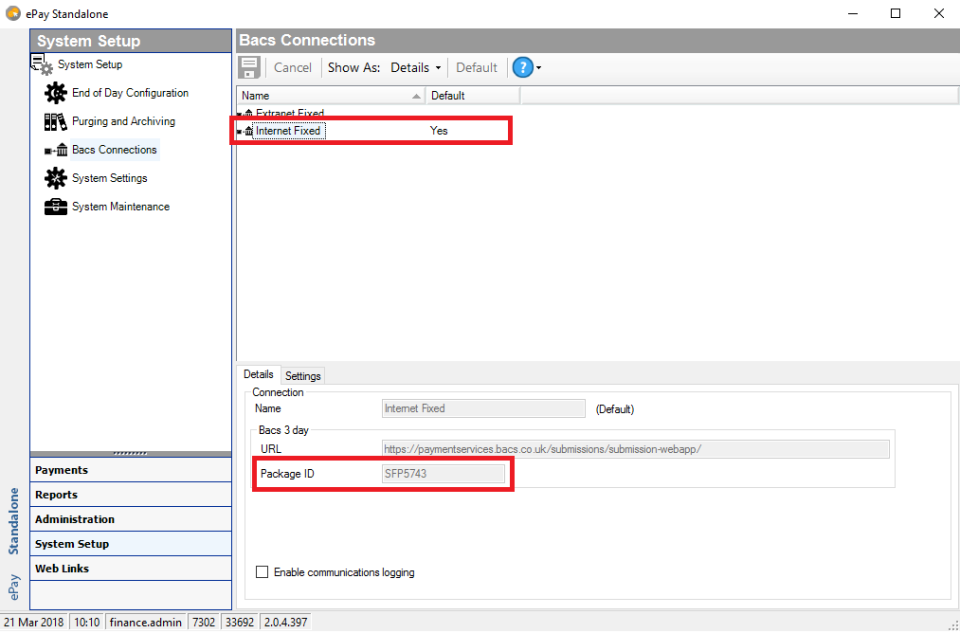The width and height of the screenshot is (960, 633).
Task: Switch to the Settings tab
Action: pyautogui.click(x=302, y=375)
